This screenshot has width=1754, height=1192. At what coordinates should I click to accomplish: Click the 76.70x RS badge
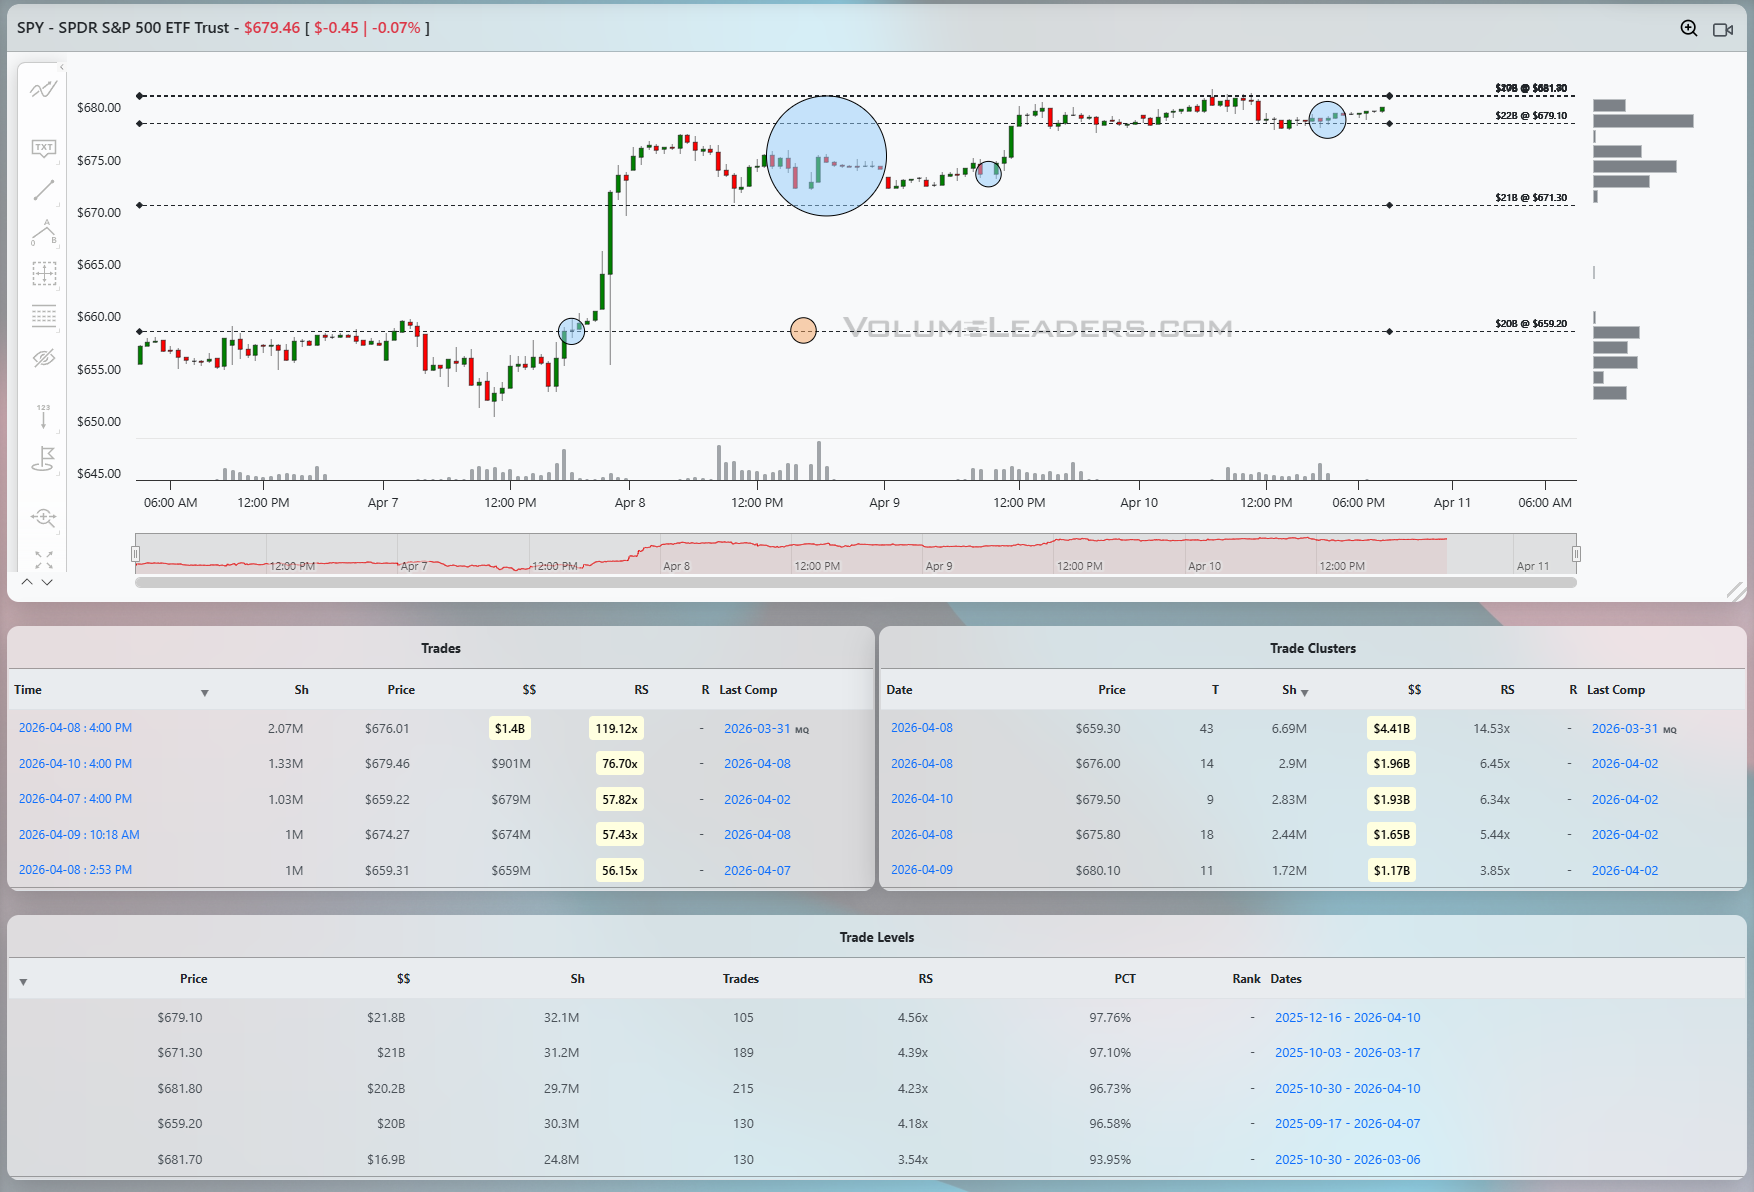tap(620, 764)
